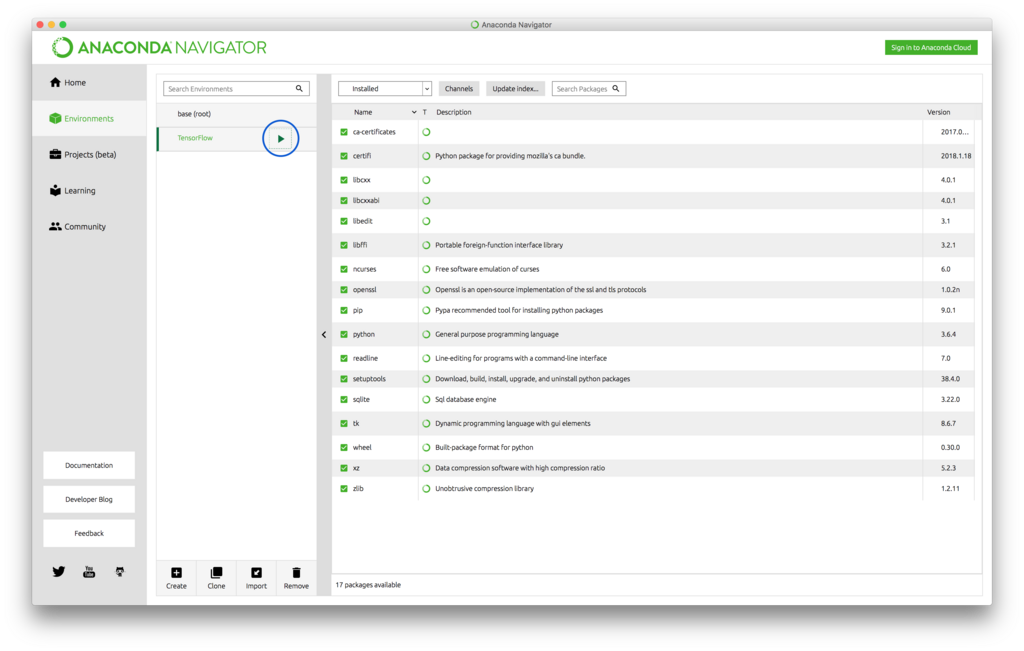
Task: Click the type icon for xz
Action: (x=426, y=468)
